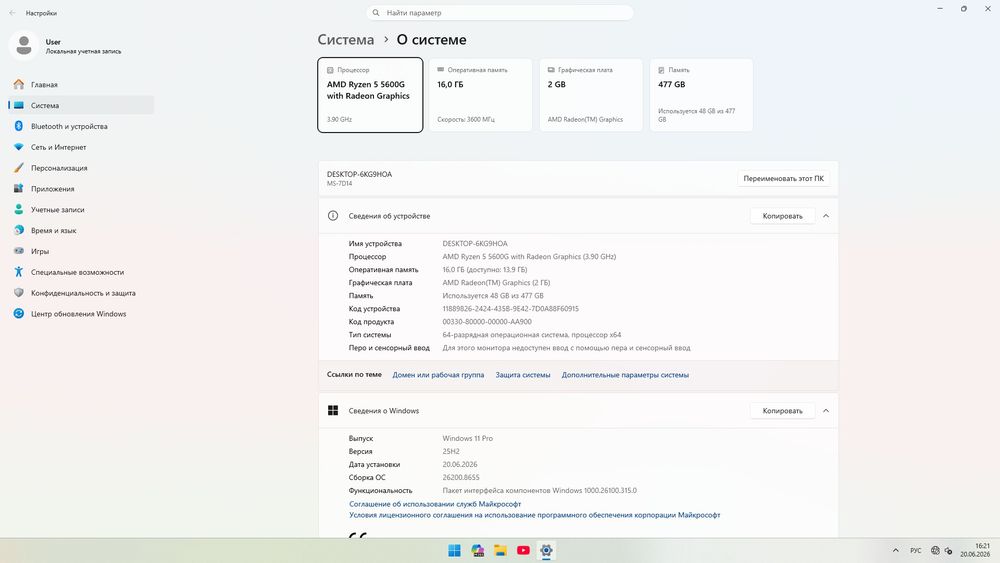Open Bluetooth и устройства icon
The height and width of the screenshot is (563, 1000).
point(18,126)
